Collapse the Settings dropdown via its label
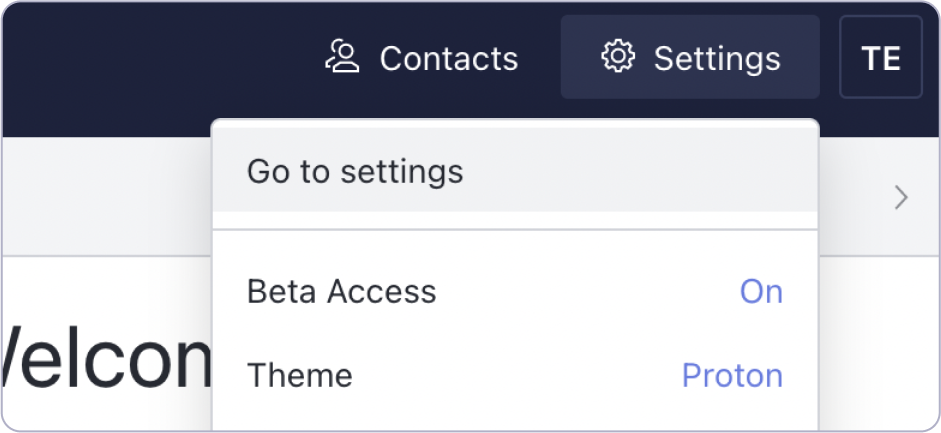This screenshot has height=433, width=941. (x=717, y=58)
